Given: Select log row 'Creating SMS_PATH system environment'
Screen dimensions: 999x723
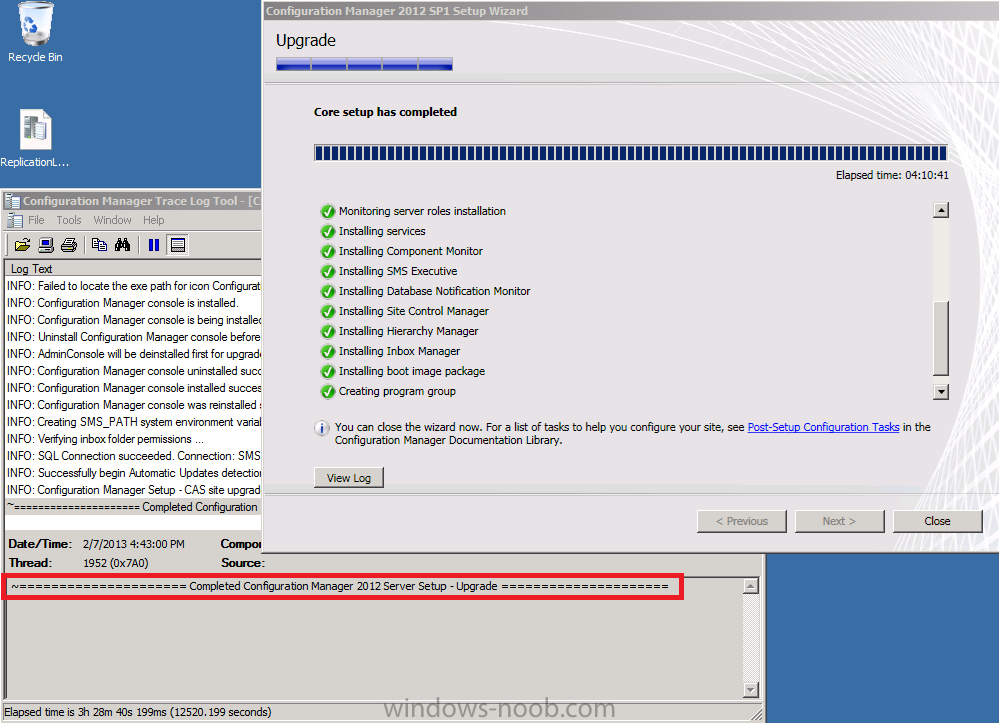Looking at the screenshot, I should 133,422.
